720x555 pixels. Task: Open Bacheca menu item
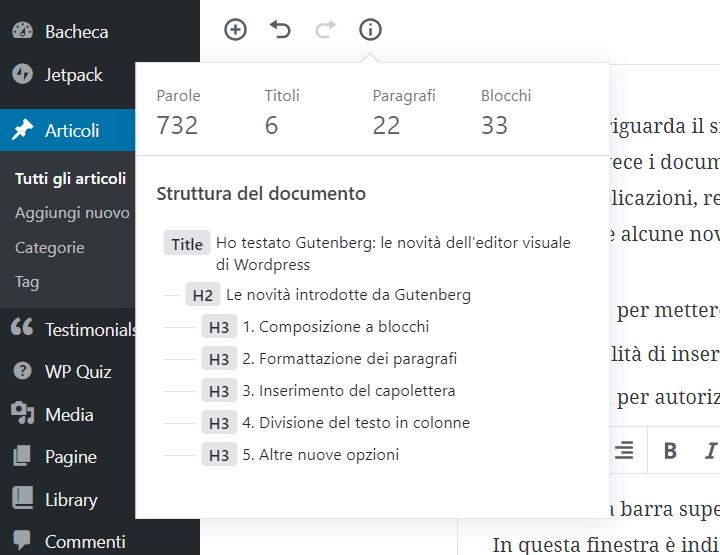[x=77, y=32]
